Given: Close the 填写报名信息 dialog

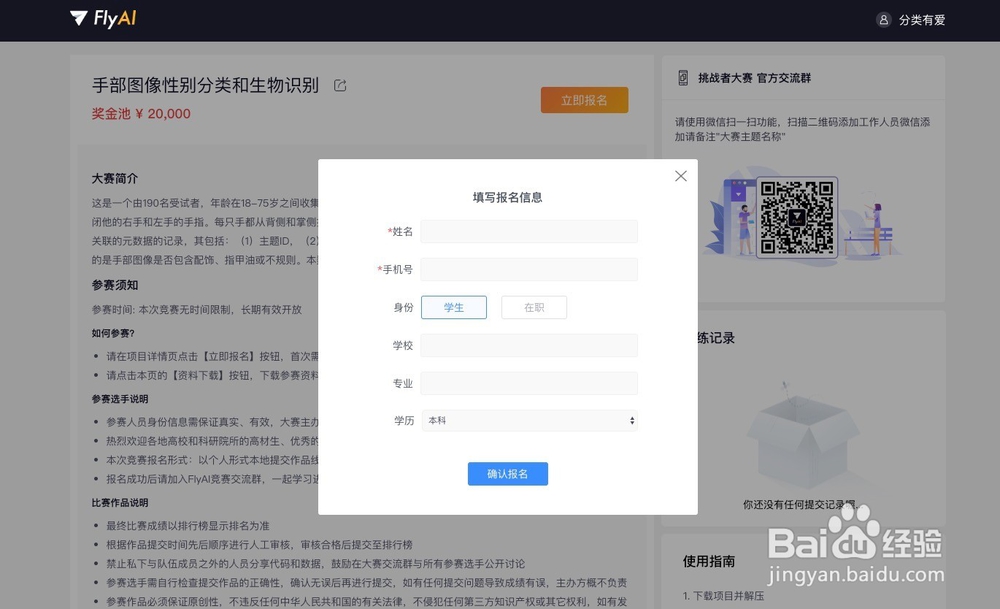Looking at the screenshot, I should tap(681, 175).
